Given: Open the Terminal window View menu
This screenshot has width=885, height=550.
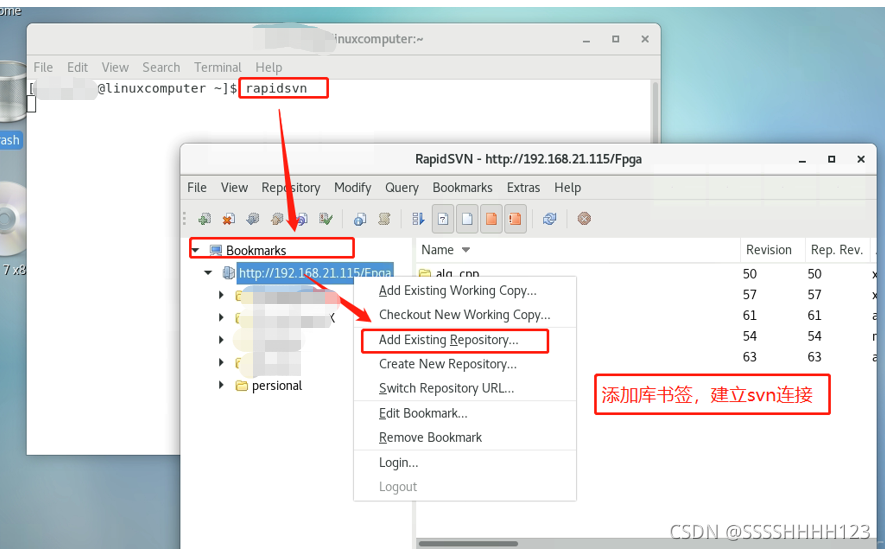Looking at the screenshot, I should 115,67.
